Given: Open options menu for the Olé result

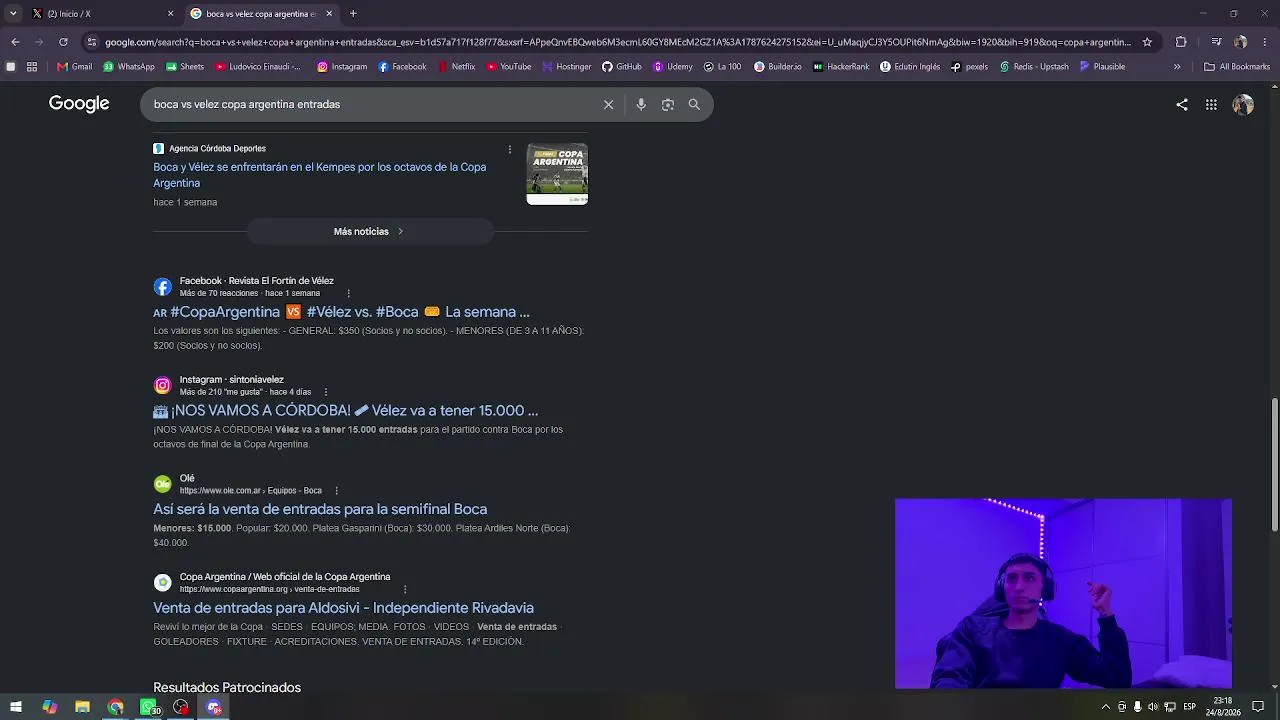Looking at the screenshot, I should [x=336, y=491].
